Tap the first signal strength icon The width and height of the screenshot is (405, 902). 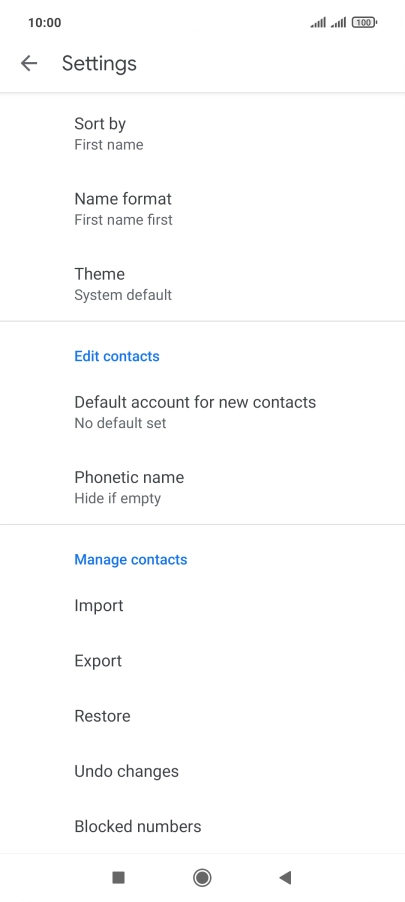tap(318, 22)
